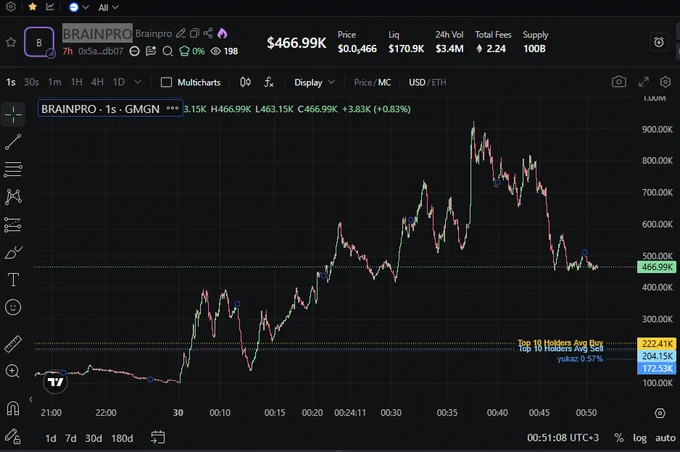
Task: Select the 1s timeframe
Action: (11, 82)
